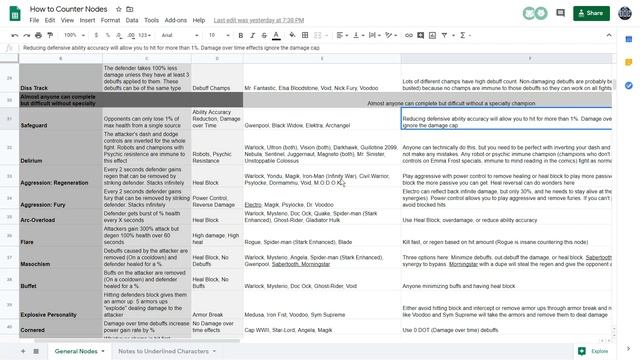The image size is (640, 360).
Task: Open the horizontal align dropdown
Action: coord(342,36)
